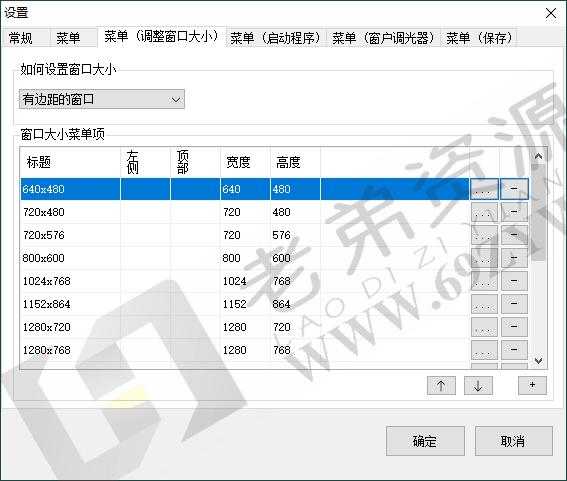
Task: Cancel changes with 取消 button
Action: click(x=513, y=441)
